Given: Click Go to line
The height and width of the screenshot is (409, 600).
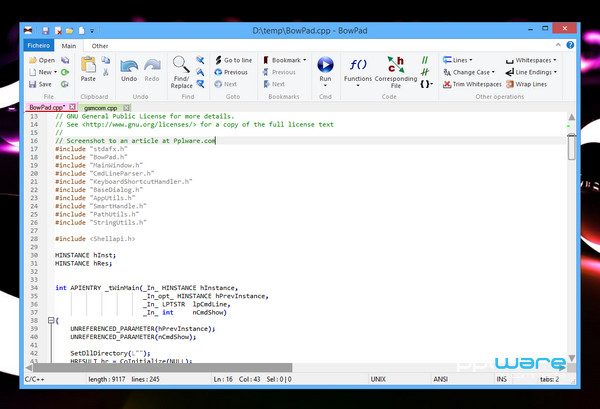Looking at the screenshot, I should (233, 60).
